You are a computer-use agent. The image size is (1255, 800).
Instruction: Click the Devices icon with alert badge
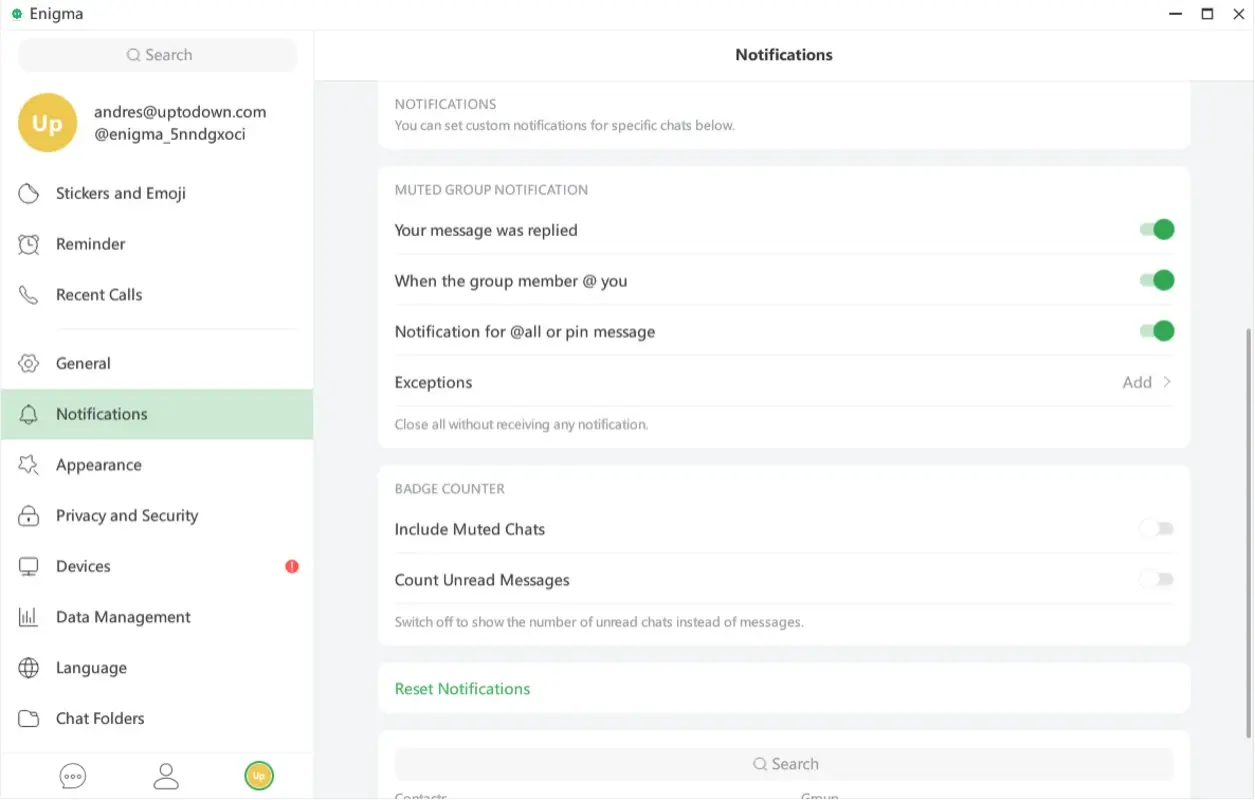pyautogui.click(x=28, y=566)
